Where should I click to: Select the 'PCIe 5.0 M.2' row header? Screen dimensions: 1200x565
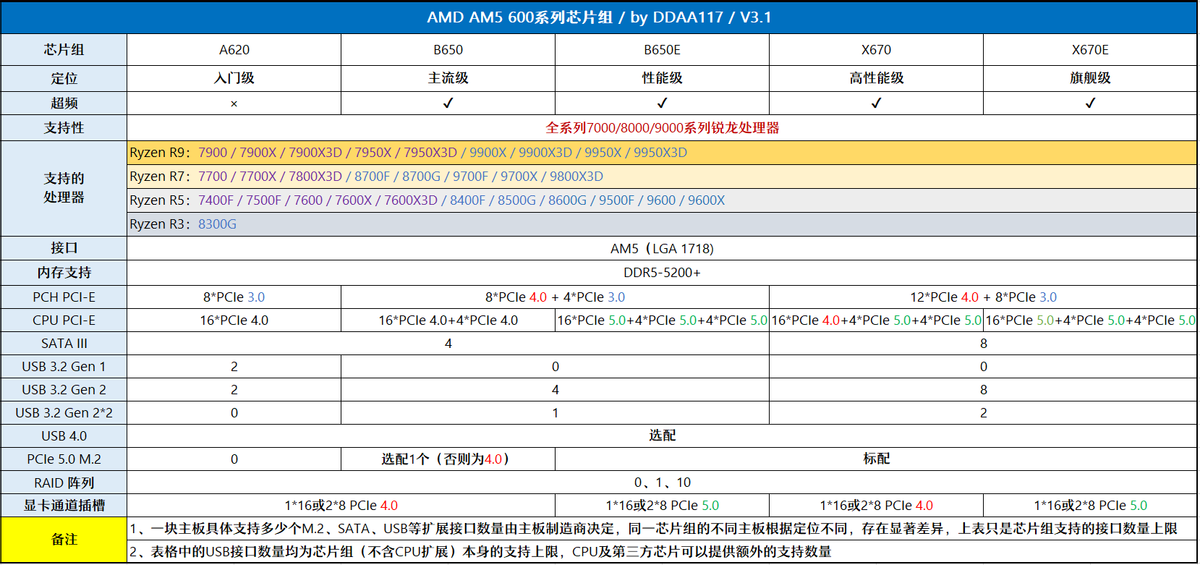coord(63,459)
